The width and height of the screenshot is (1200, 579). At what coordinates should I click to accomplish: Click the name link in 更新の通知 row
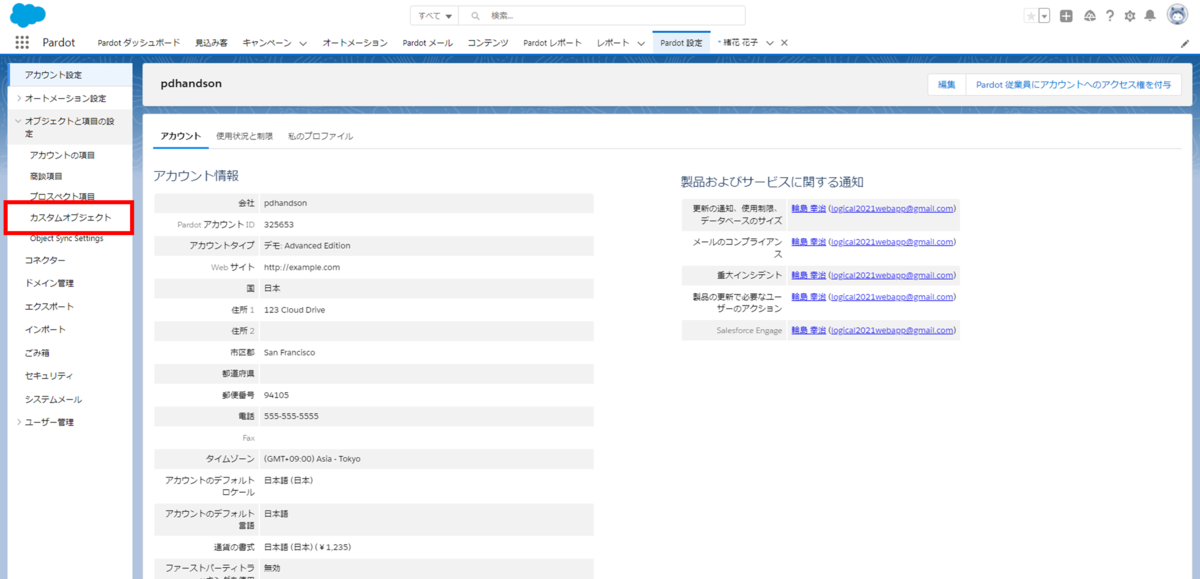[809, 208]
